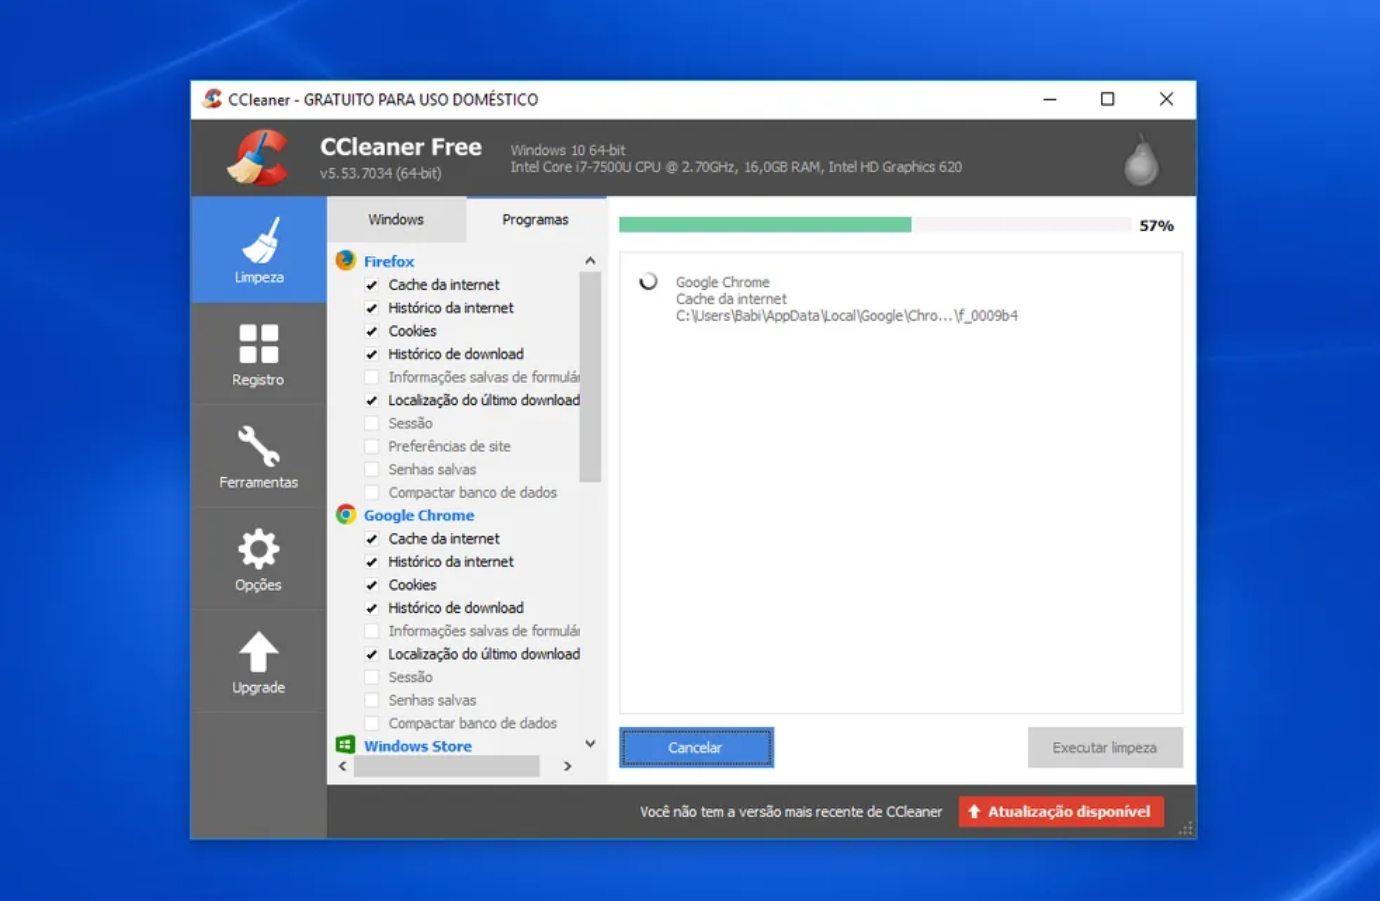
Task: Switch to the Windows tab
Action: (x=396, y=219)
